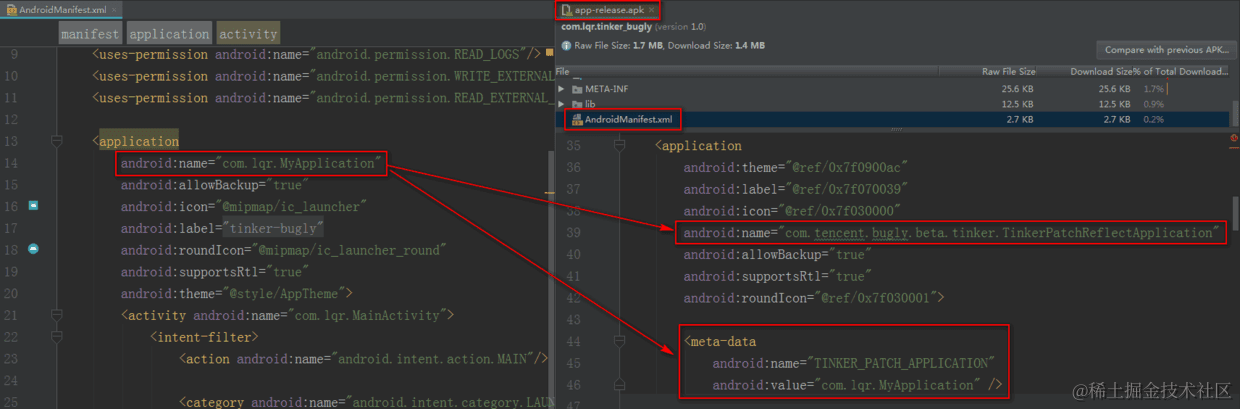The height and width of the screenshot is (409, 1240).
Task: Click the app-release.apk tab file icon
Action: click(x=567, y=9)
